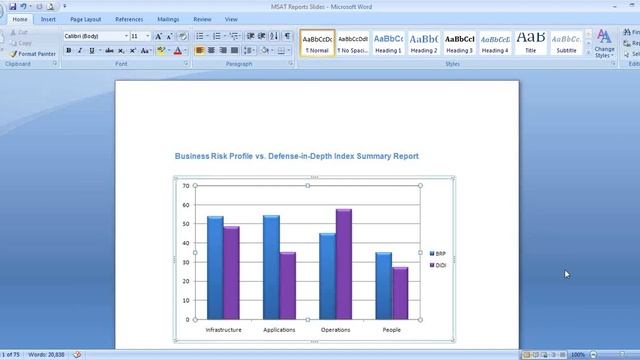Insert a numbered list
Viewport: 640px width, 360px height.
(x=217, y=36)
